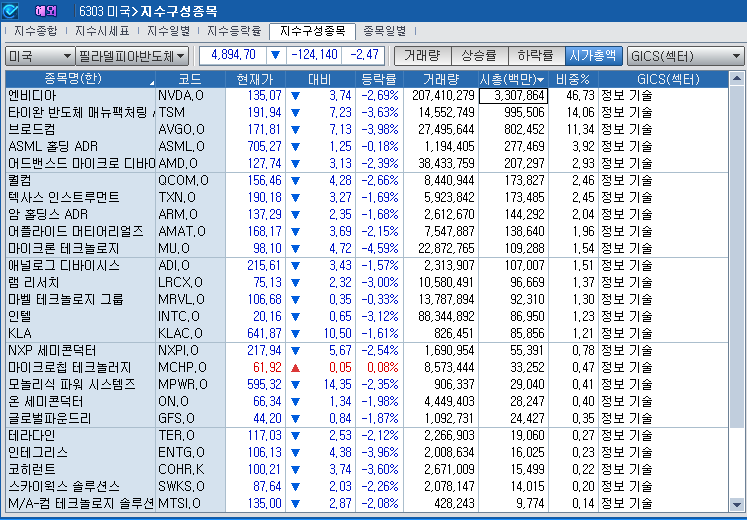Click the GICS(섹터) column header
The height and width of the screenshot is (520, 747).
coord(663,79)
